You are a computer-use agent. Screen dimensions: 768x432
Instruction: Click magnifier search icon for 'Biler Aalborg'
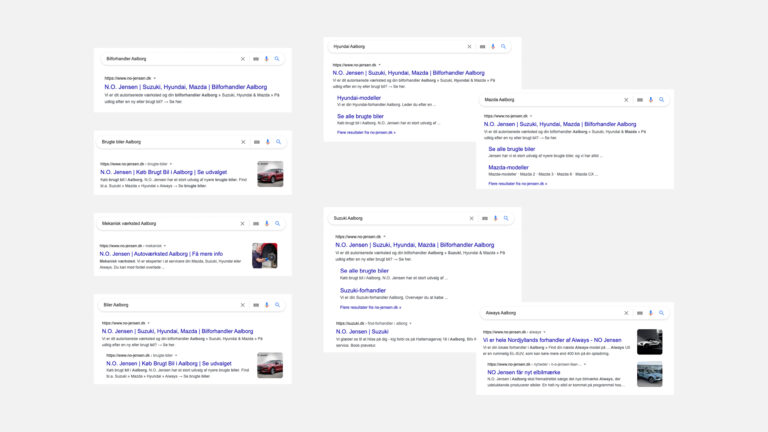[277, 305]
